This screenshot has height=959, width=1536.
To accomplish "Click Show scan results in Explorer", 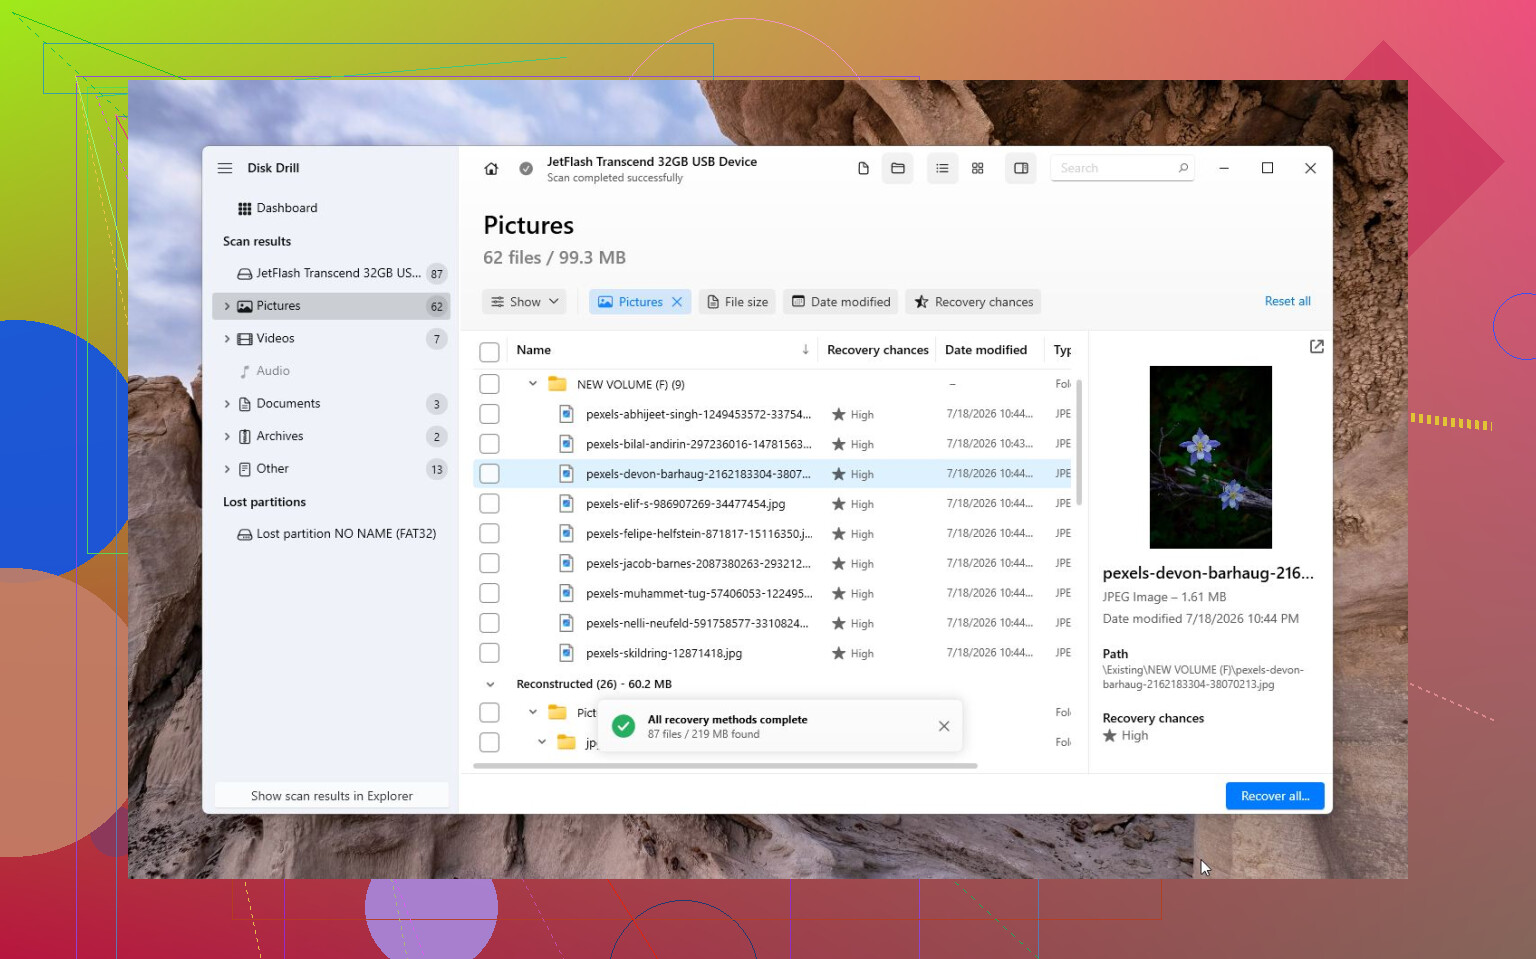I will pyautogui.click(x=331, y=796).
